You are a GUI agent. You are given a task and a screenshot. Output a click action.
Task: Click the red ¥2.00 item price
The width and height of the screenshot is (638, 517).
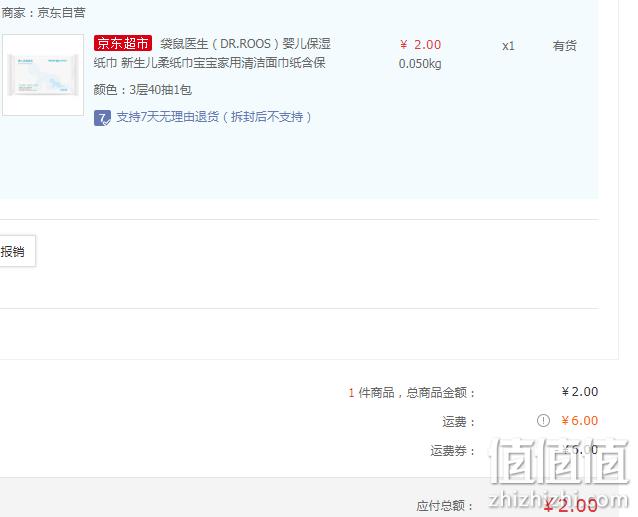click(x=420, y=45)
